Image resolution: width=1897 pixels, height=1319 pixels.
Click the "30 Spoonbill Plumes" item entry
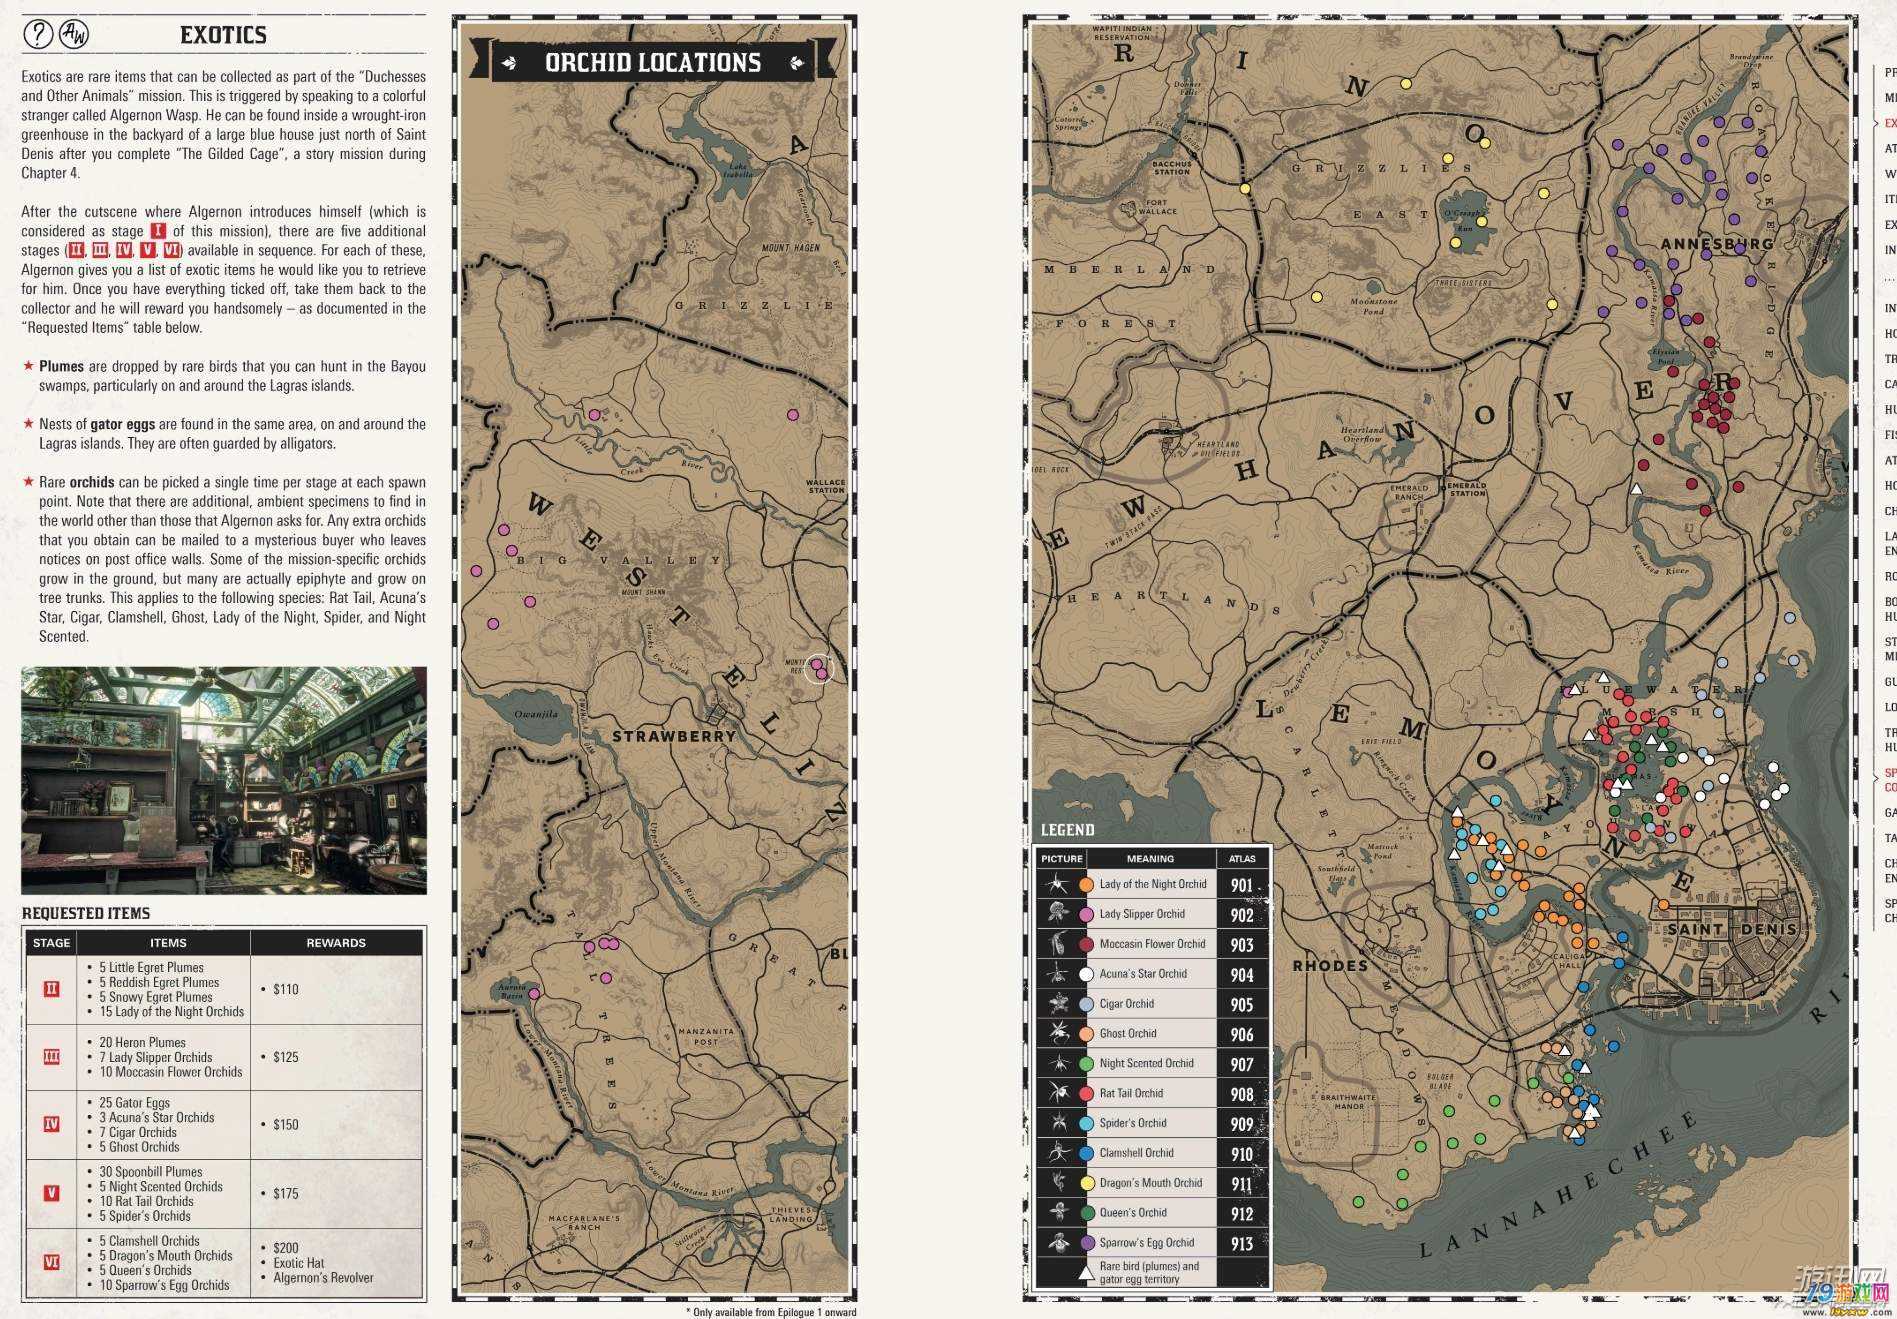point(150,1171)
